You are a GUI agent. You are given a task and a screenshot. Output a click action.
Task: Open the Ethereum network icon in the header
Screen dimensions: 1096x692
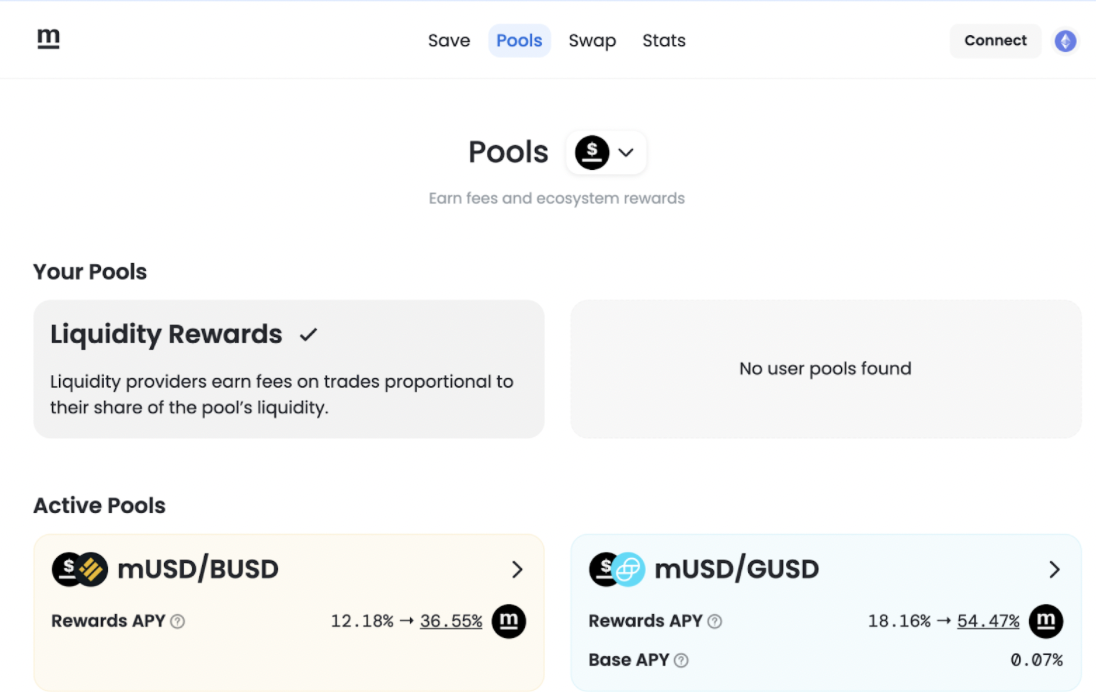pyautogui.click(x=1065, y=41)
